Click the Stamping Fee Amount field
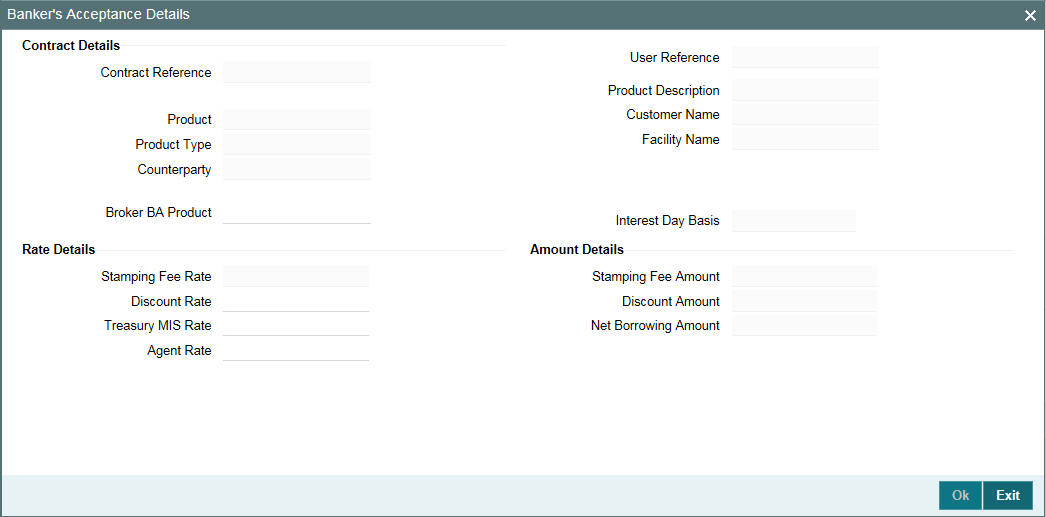This screenshot has height=517, width=1046. click(x=805, y=276)
